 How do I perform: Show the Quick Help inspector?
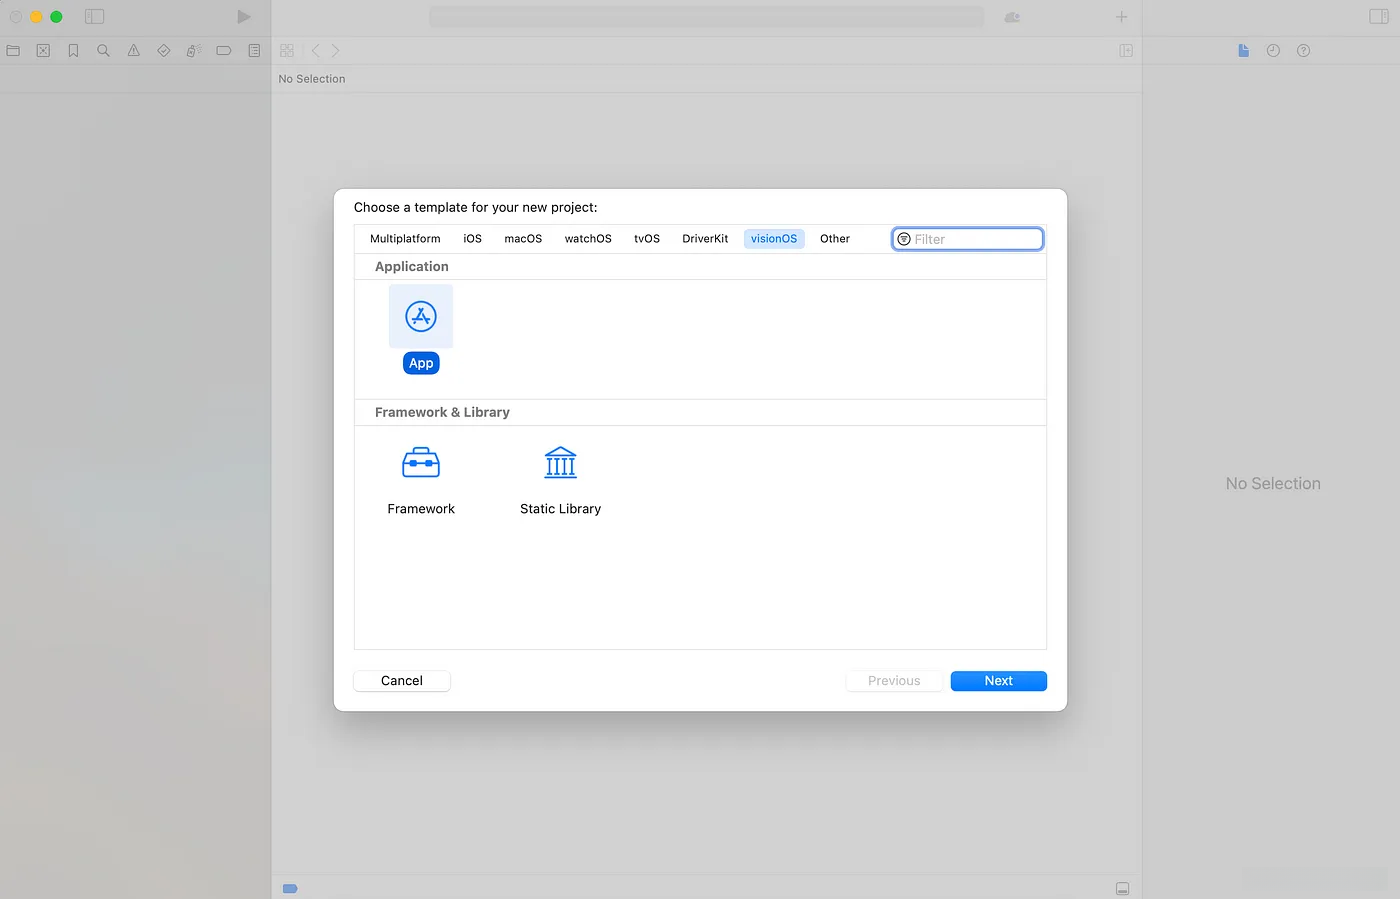click(1303, 50)
